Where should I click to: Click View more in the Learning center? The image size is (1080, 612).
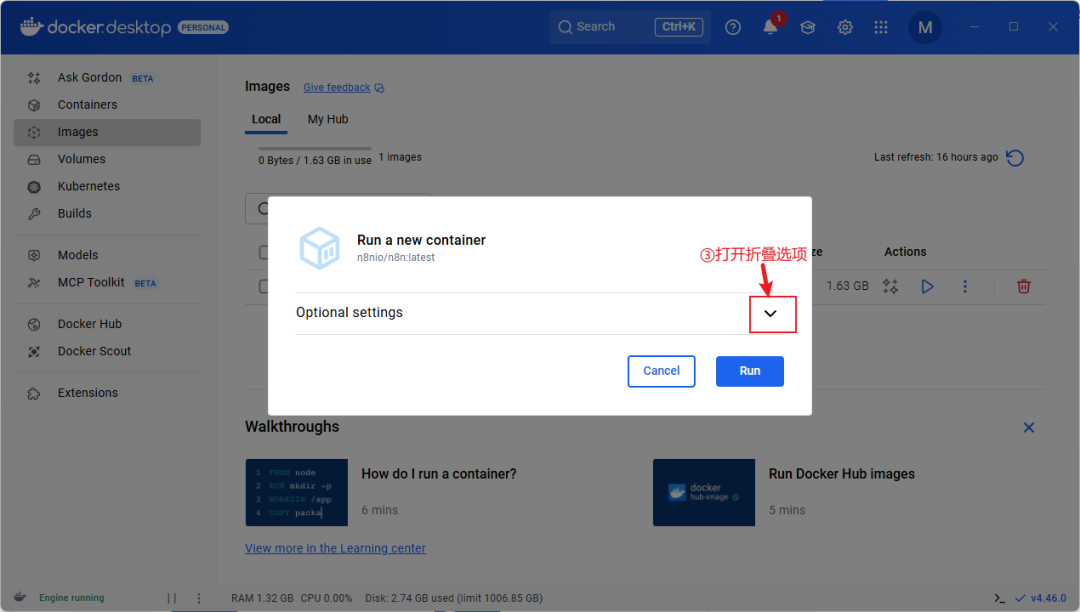335,549
